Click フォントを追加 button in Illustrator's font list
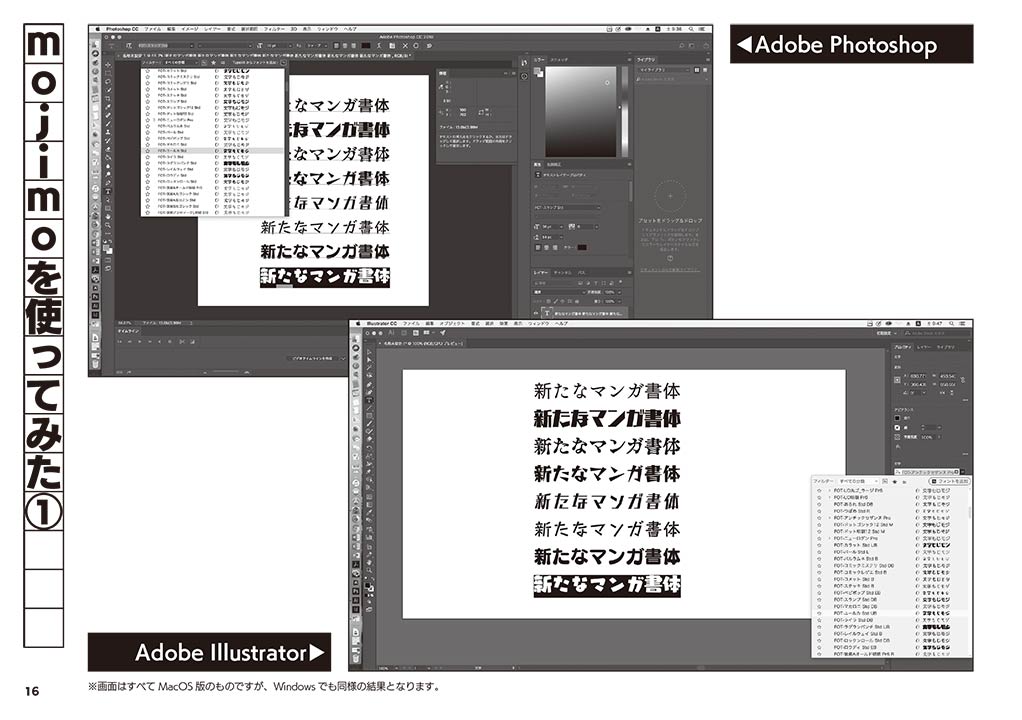Image resolution: width=1022 pixels, height=720 pixels. pos(949,482)
